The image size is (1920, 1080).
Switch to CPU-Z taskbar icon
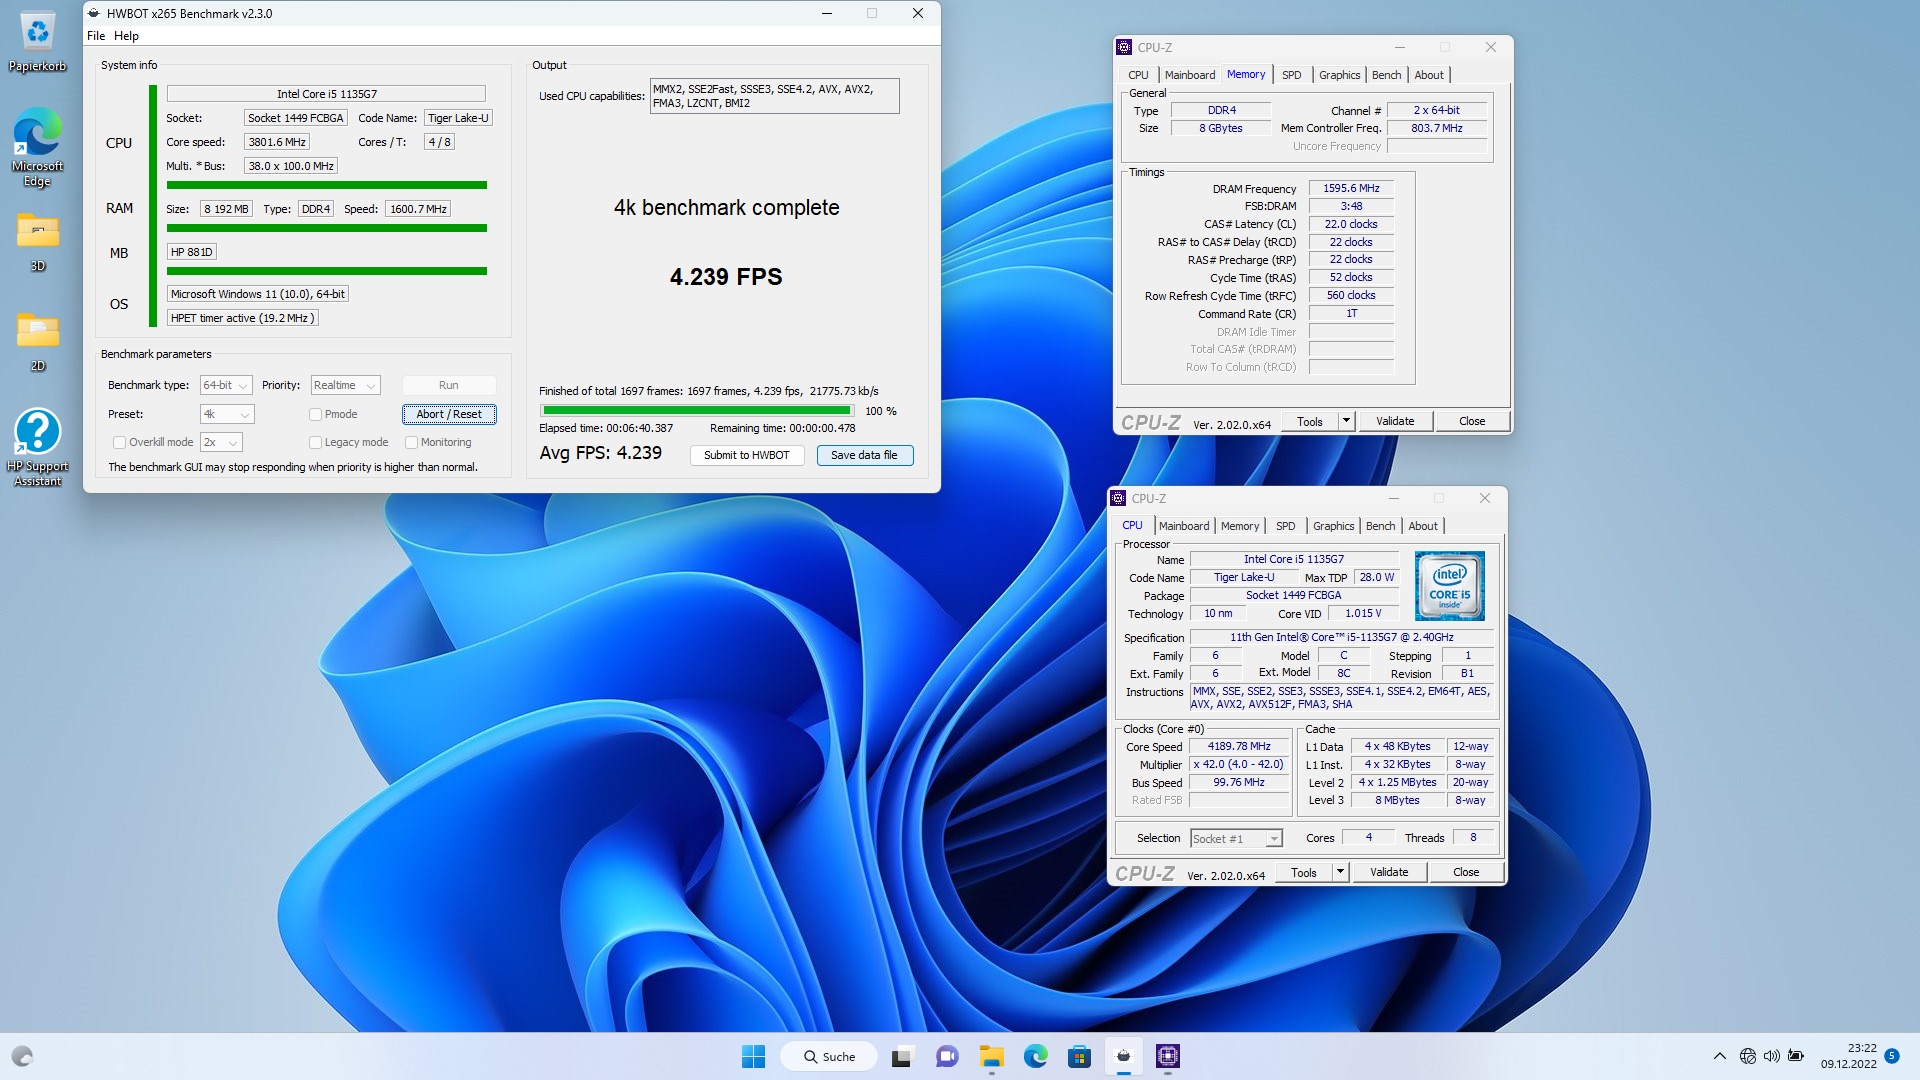pyautogui.click(x=1168, y=1056)
